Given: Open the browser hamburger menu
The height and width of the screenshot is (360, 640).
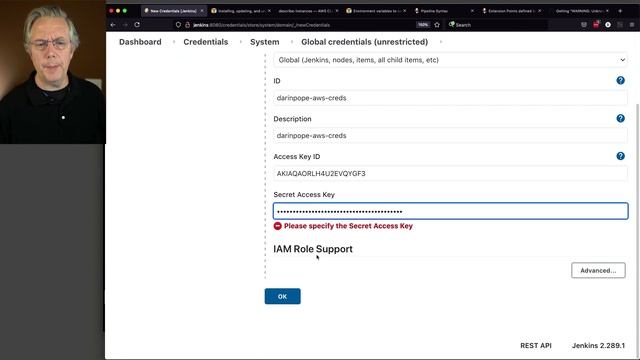Looking at the screenshot, I should (x=632, y=25).
